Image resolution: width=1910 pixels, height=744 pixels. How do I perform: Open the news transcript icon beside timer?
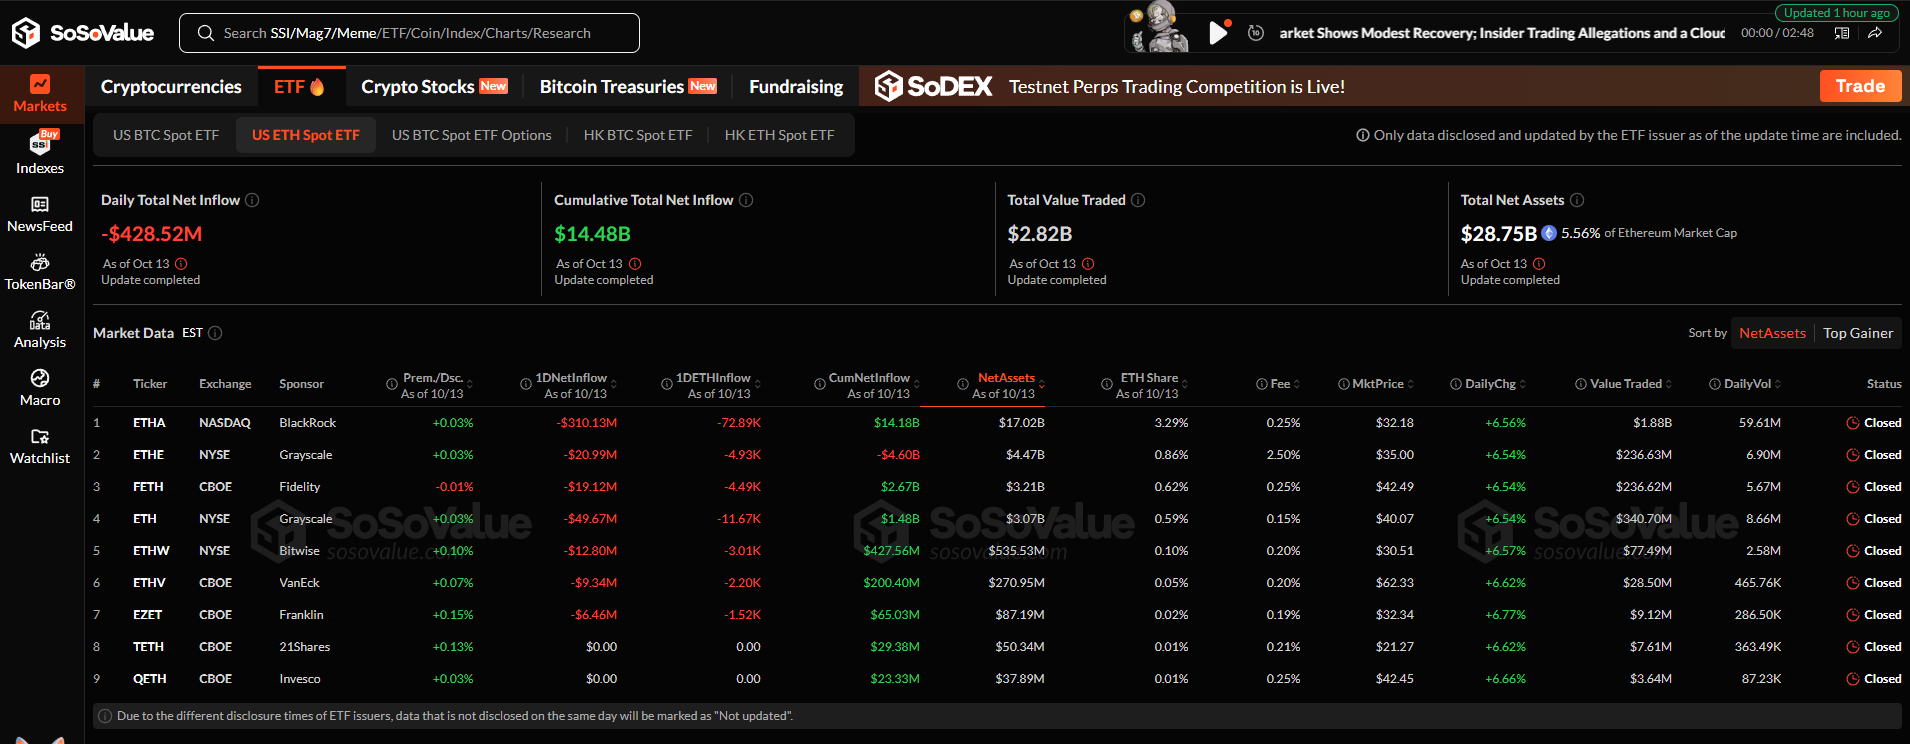1842,33
